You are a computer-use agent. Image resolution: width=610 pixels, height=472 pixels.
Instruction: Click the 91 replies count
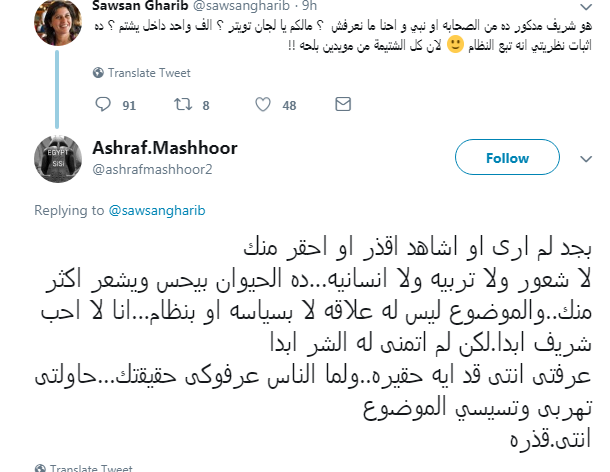[x=128, y=105]
